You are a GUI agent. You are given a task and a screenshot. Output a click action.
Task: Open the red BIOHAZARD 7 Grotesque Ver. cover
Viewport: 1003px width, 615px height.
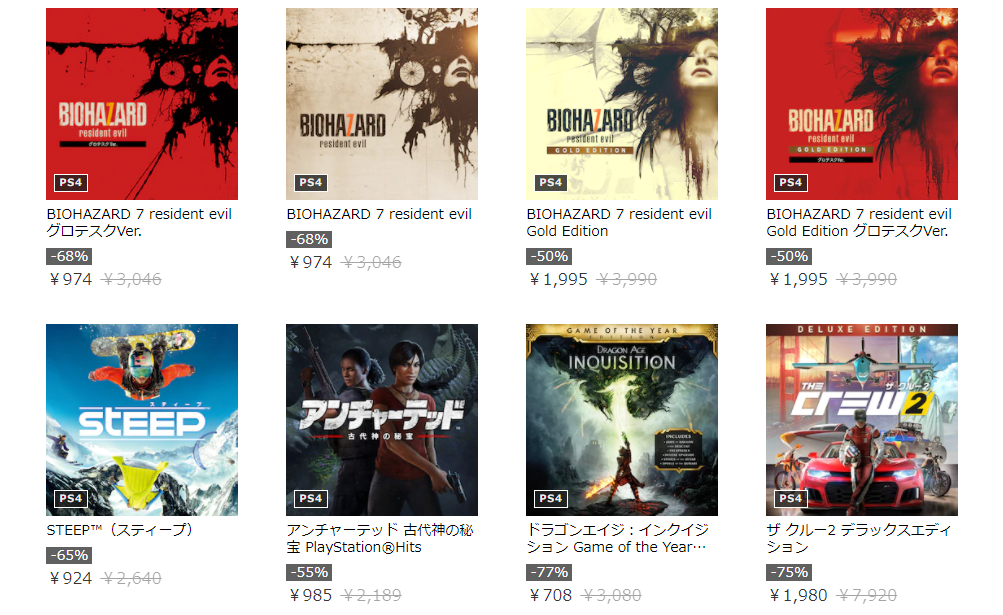pos(142,104)
